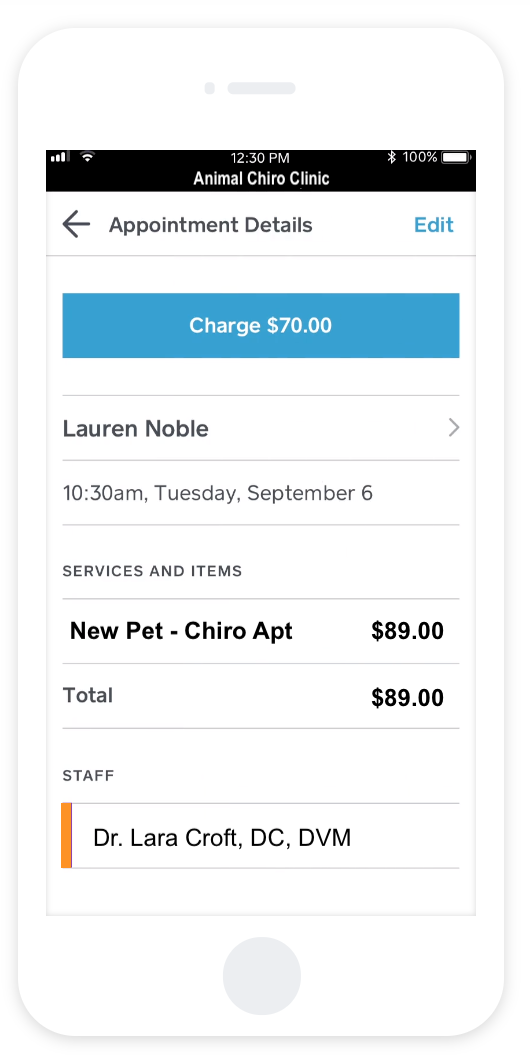The image size is (530, 1060).
Task: Tap the Animal Chiro Clinic title
Action: (262, 178)
